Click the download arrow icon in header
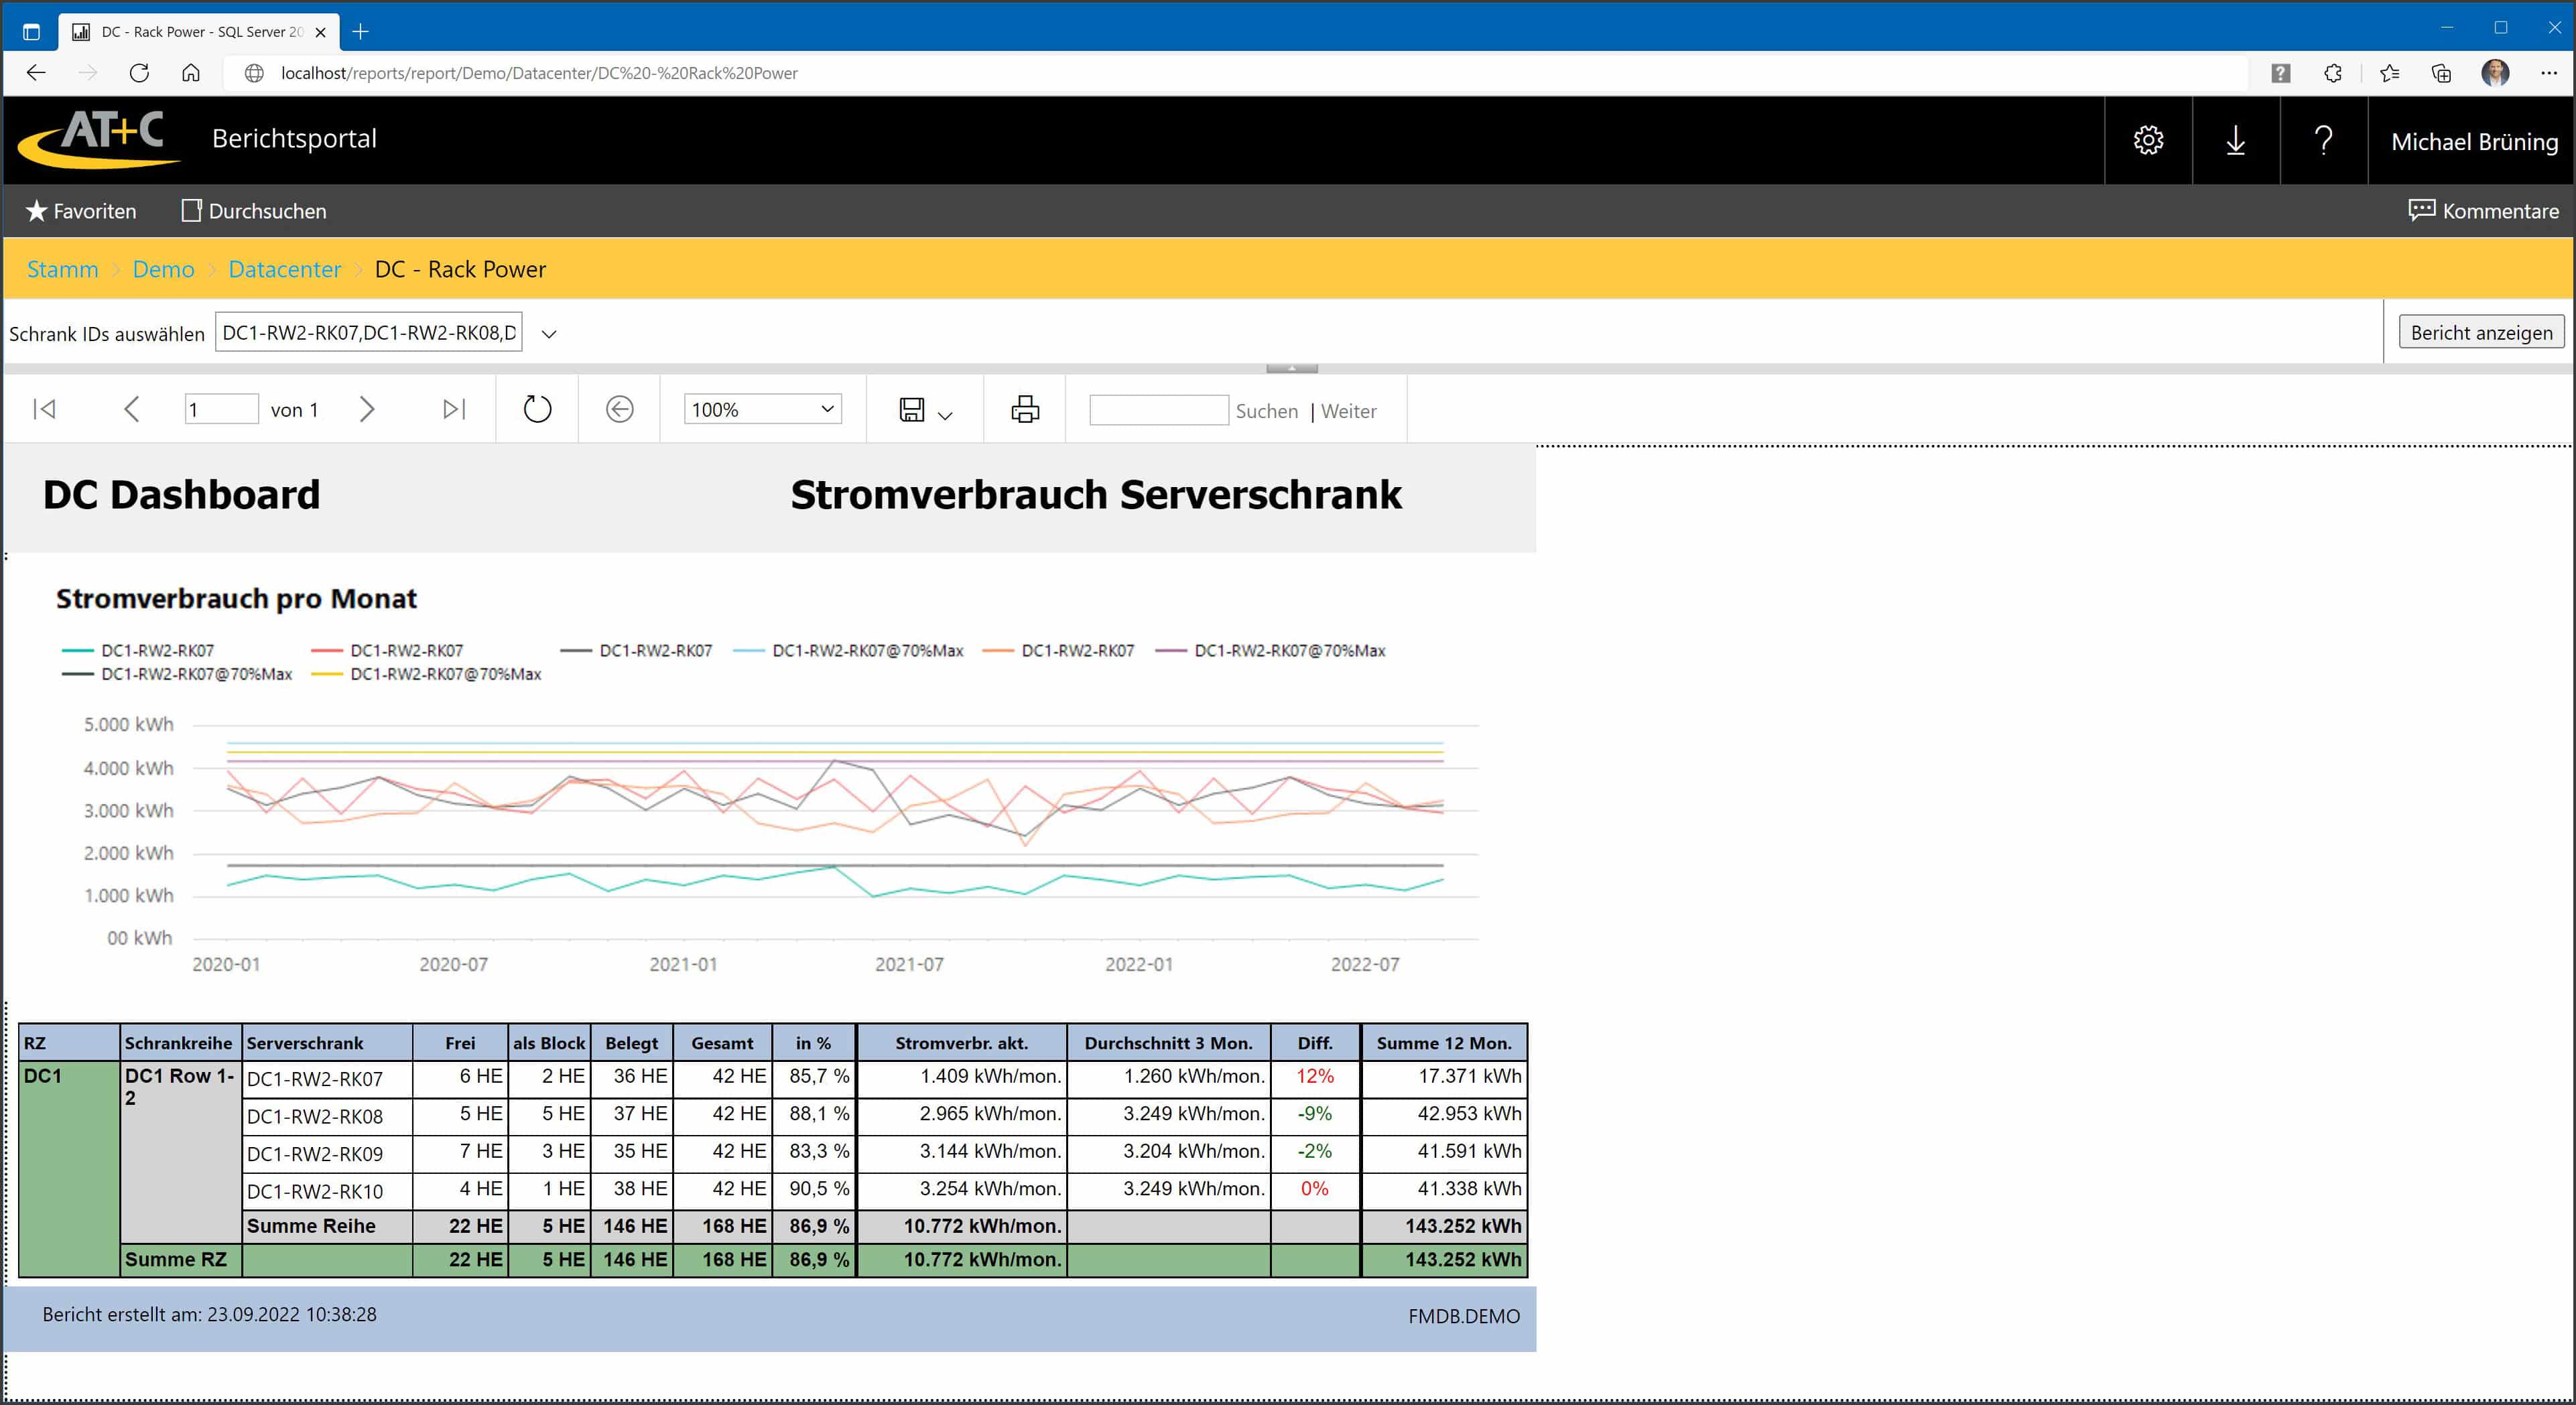The height and width of the screenshot is (1405, 2576). 2235,140
